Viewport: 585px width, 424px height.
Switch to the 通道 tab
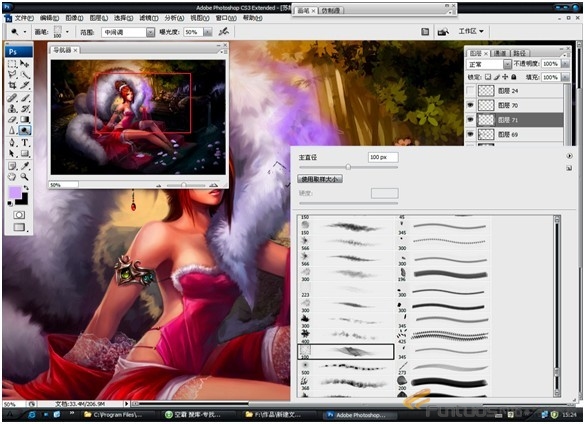tap(500, 53)
